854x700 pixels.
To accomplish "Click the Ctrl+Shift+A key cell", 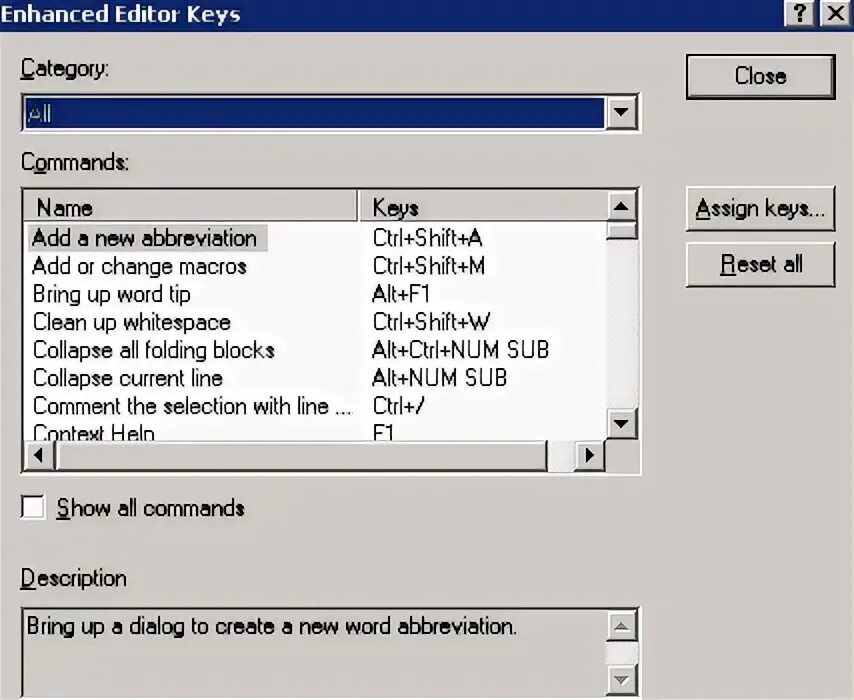I will click(x=428, y=238).
